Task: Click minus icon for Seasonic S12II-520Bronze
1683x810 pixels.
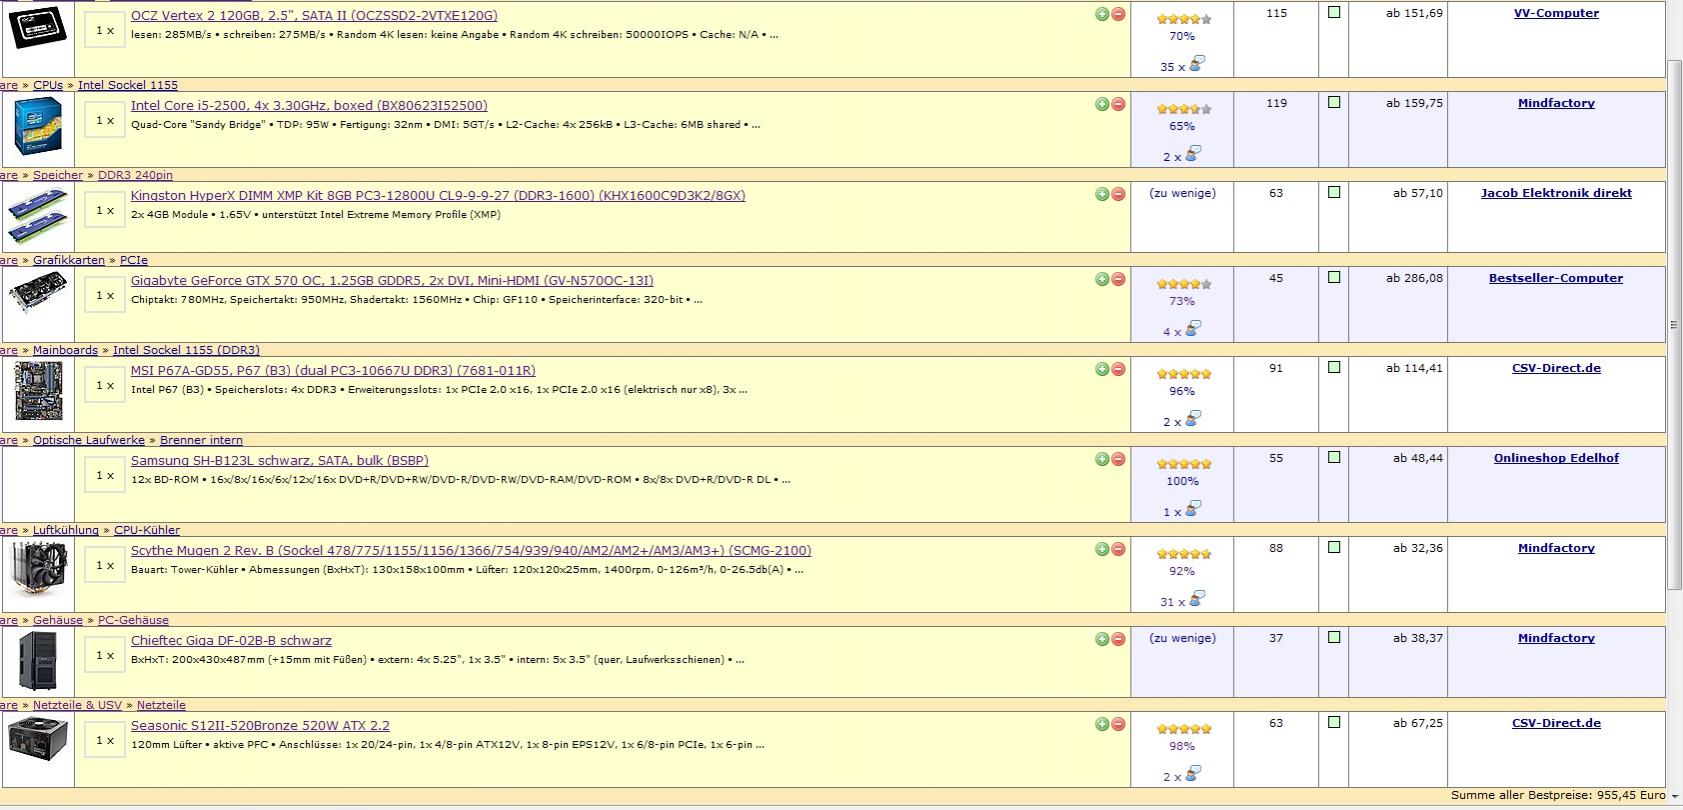Action: tap(1118, 724)
